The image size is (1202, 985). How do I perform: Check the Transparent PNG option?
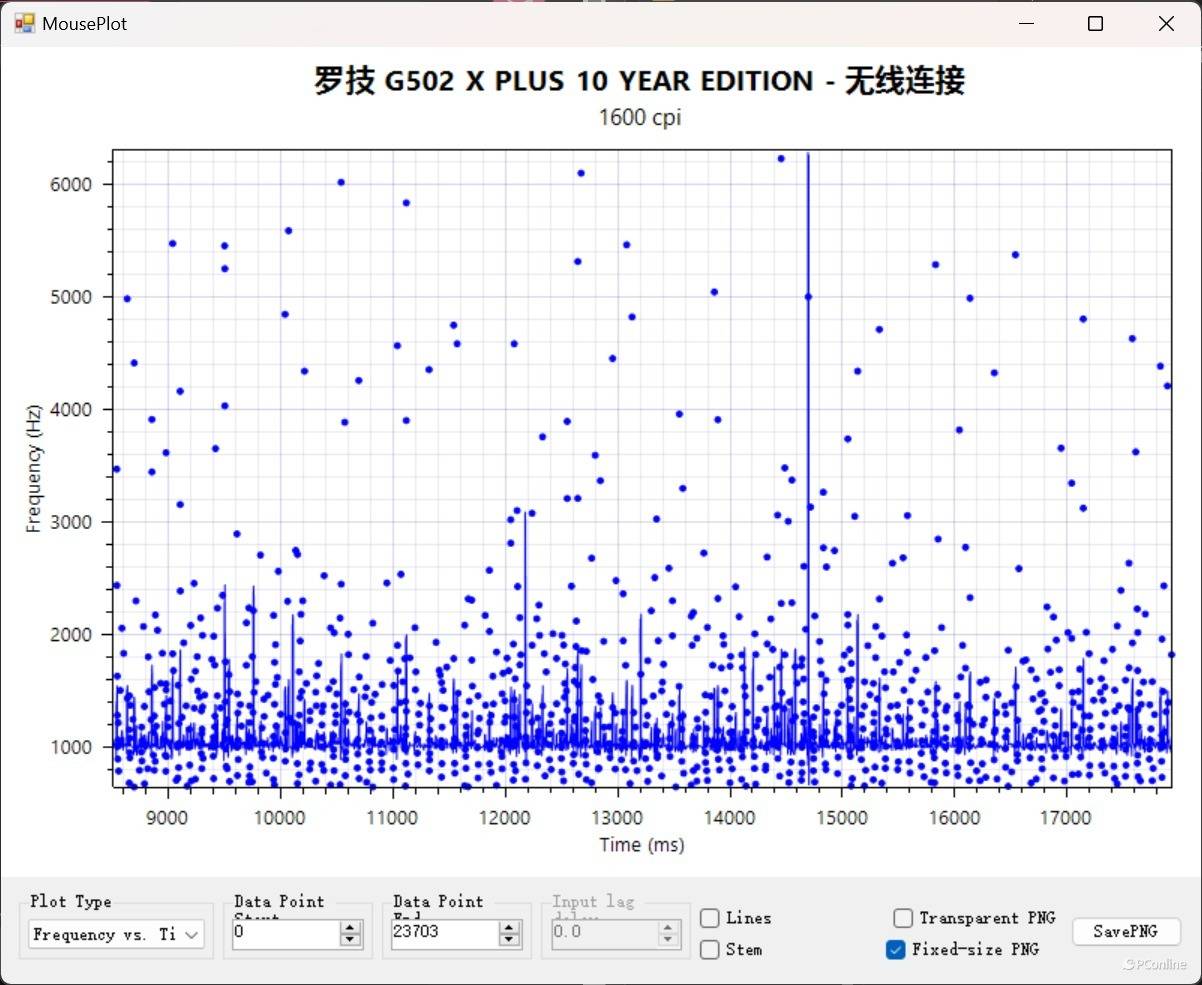coord(903,918)
